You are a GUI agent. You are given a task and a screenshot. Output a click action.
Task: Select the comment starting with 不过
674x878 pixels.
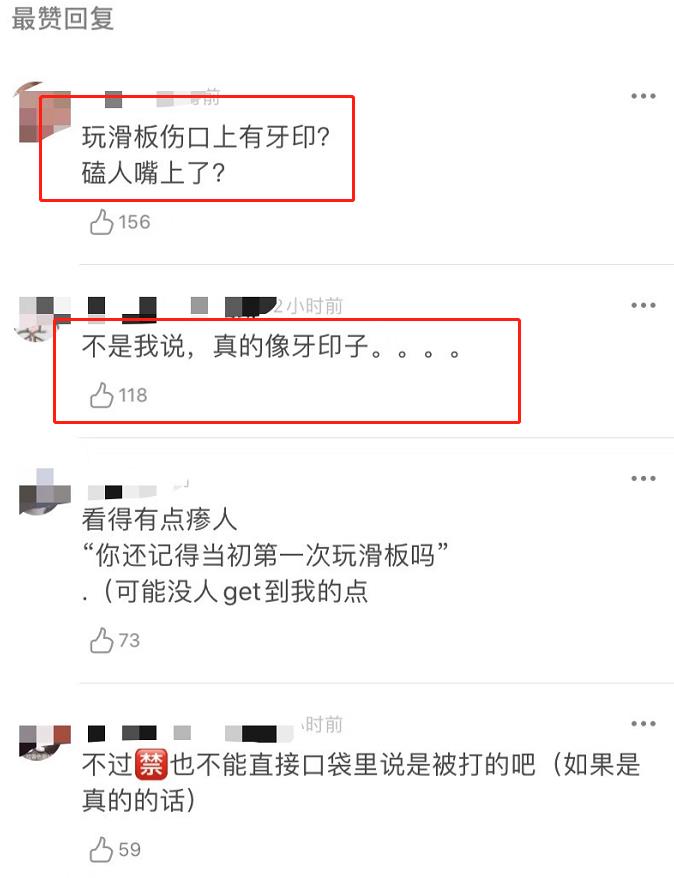pyautogui.click(x=361, y=782)
